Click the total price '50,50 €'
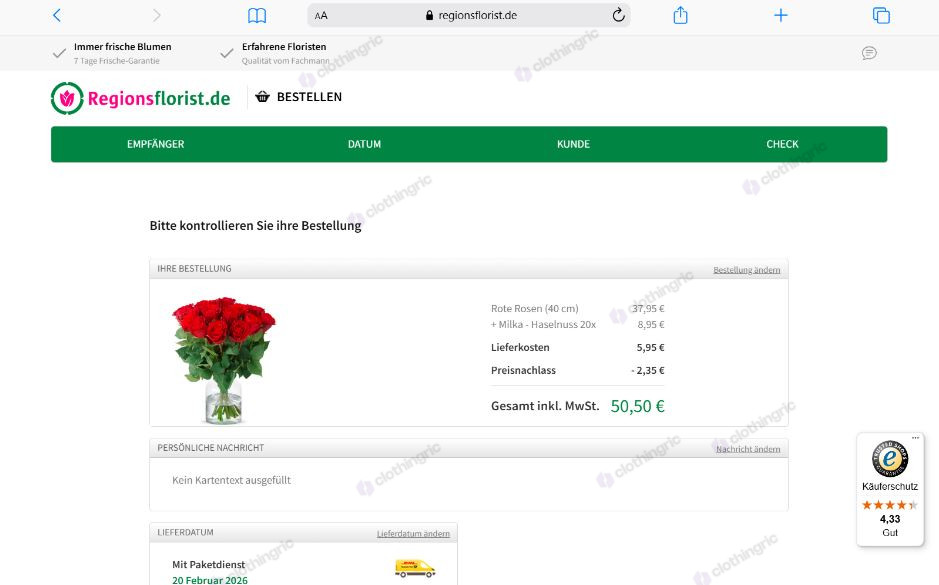Screen dimensions: 939x585 click(x=637, y=407)
